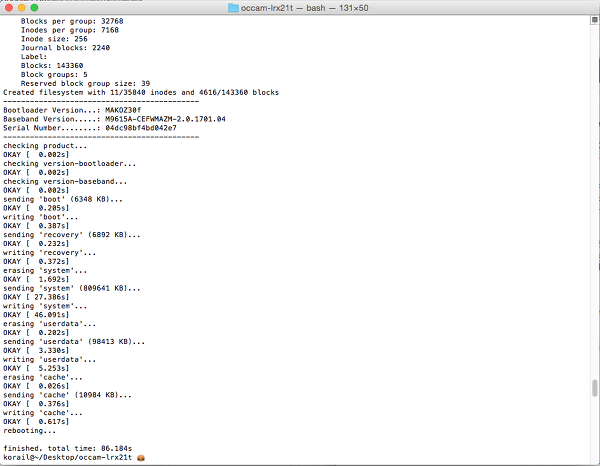600x466 pixels.
Task: Click the "sending 'cache' (10984 KB)" line
Action: (x=67, y=395)
